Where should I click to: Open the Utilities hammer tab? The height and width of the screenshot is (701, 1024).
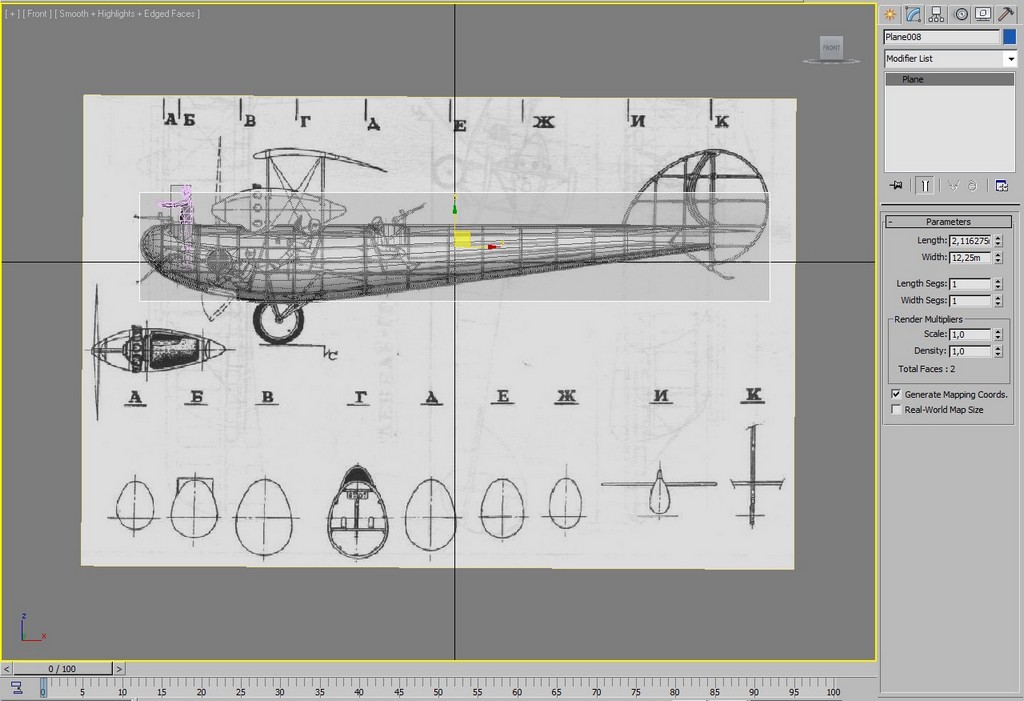coord(1006,14)
